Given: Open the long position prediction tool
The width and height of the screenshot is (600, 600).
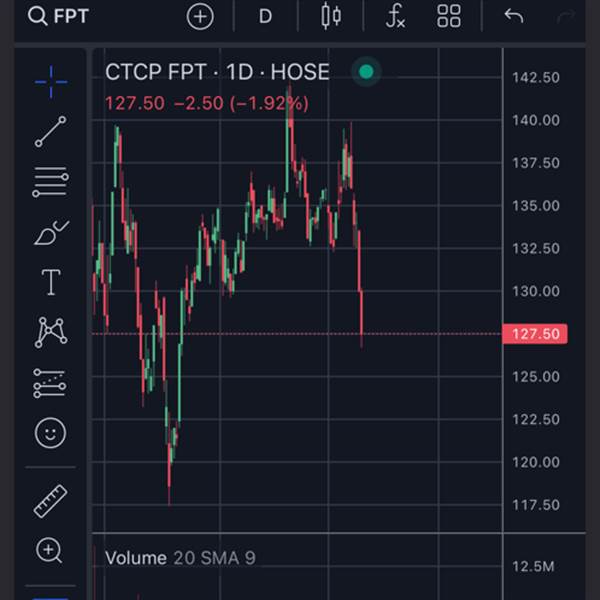Looking at the screenshot, I should click(50, 383).
